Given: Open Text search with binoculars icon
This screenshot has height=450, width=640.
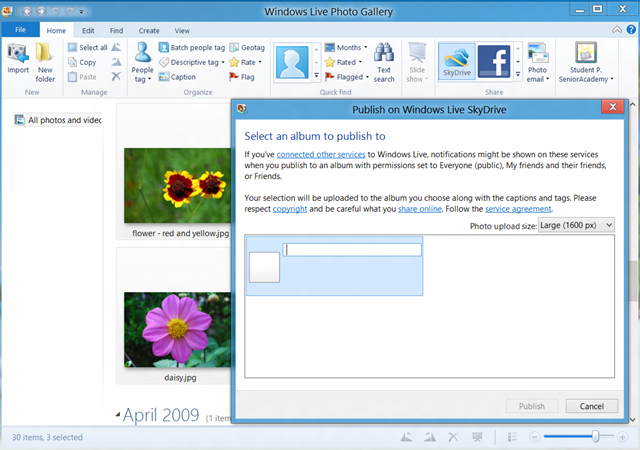Looking at the screenshot, I should click(384, 61).
